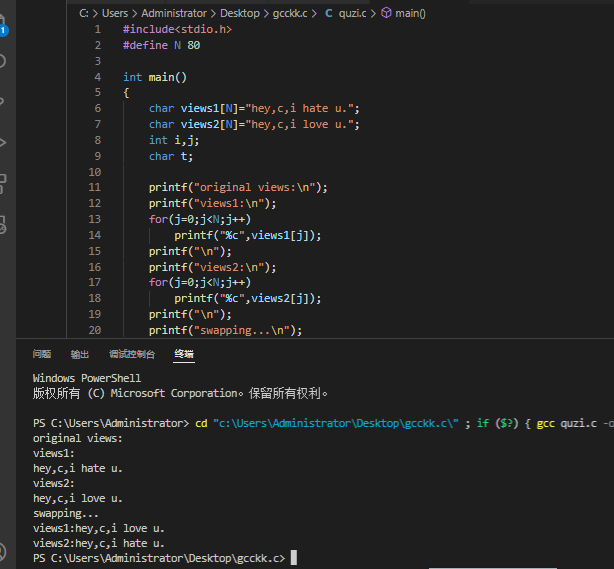Open the 'gcckk.c' folder breadcrumb
The width and height of the screenshot is (614, 569).
pyautogui.click(x=290, y=13)
